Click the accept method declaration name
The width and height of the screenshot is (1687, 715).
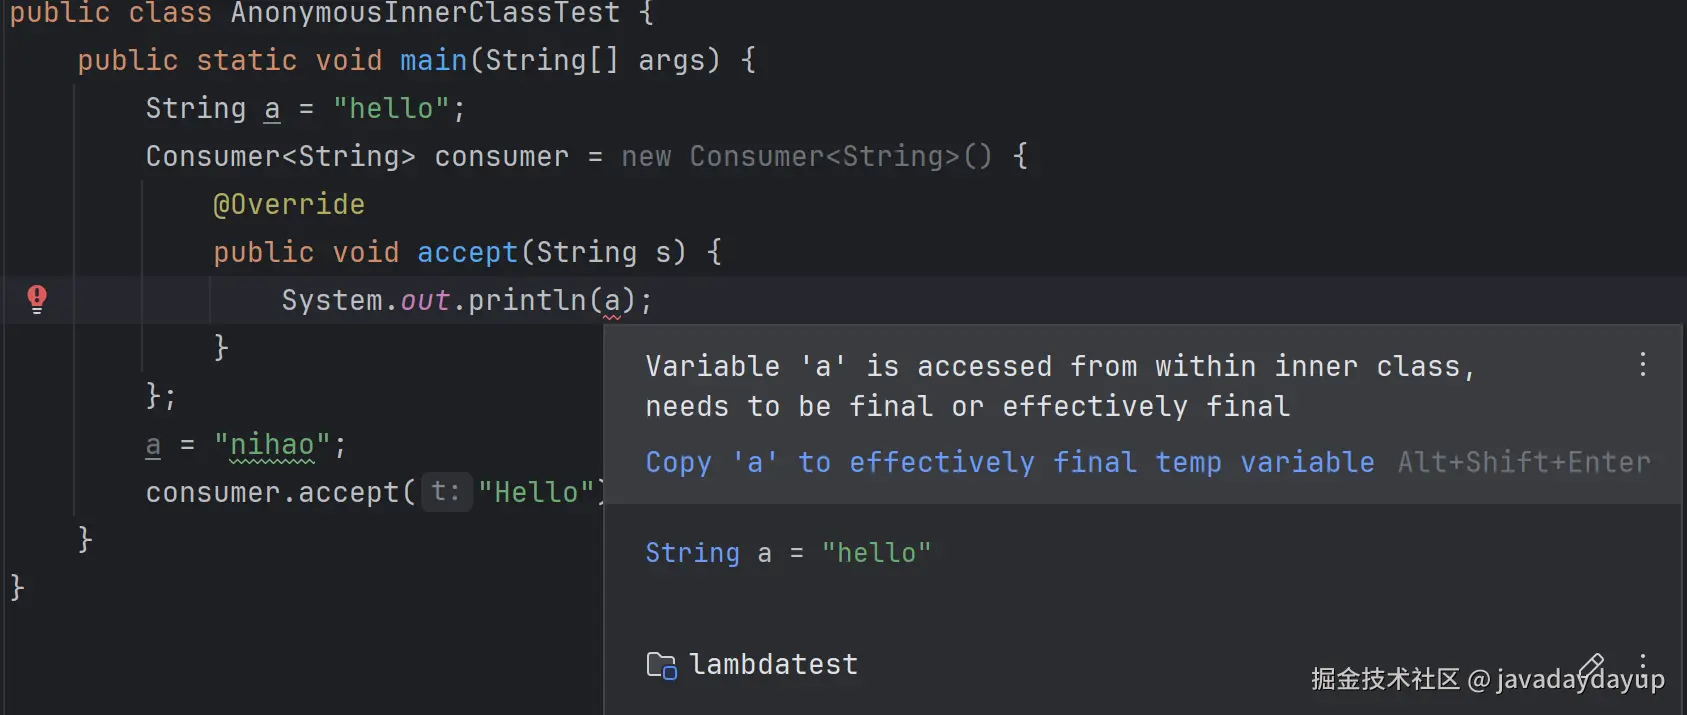(467, 252)
